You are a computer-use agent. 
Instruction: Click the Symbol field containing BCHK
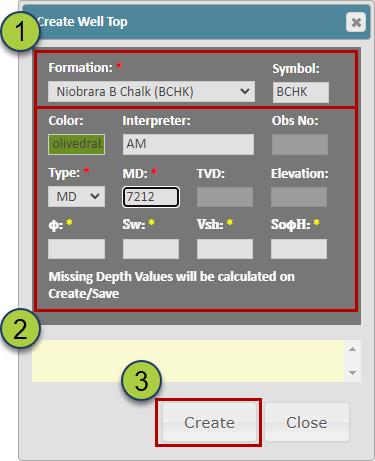[x=301, y=92]
